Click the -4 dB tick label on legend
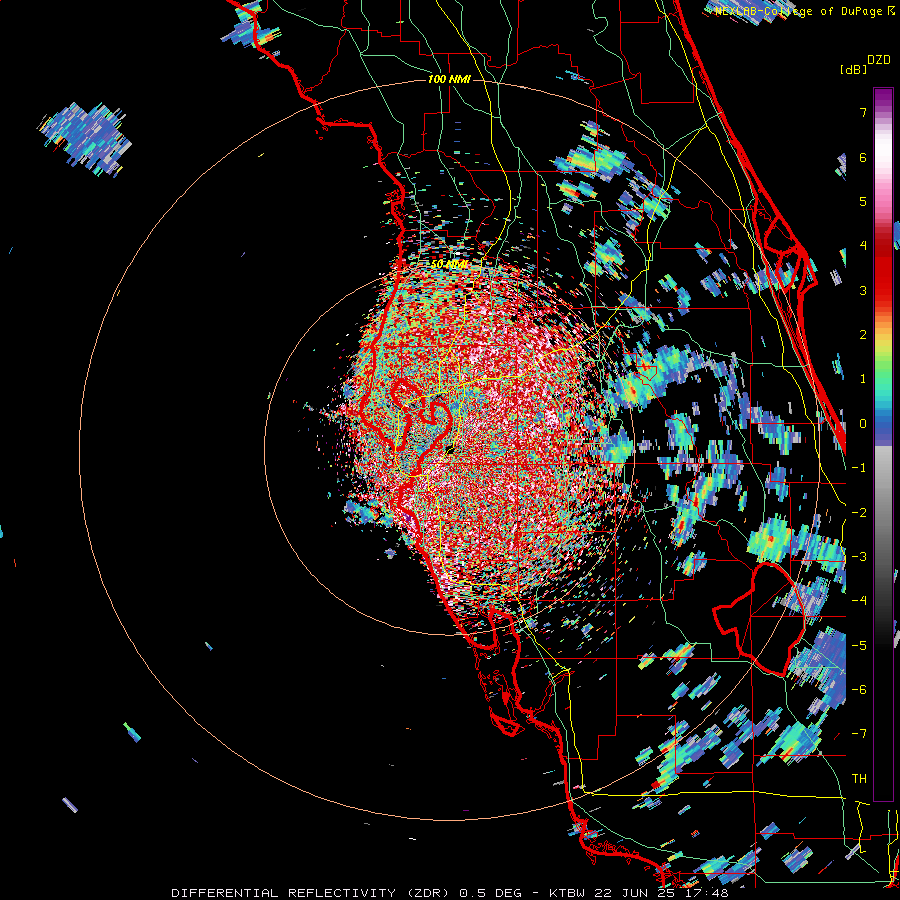The height and width of the screenshot is (900, 900). [x=859, y=601]
